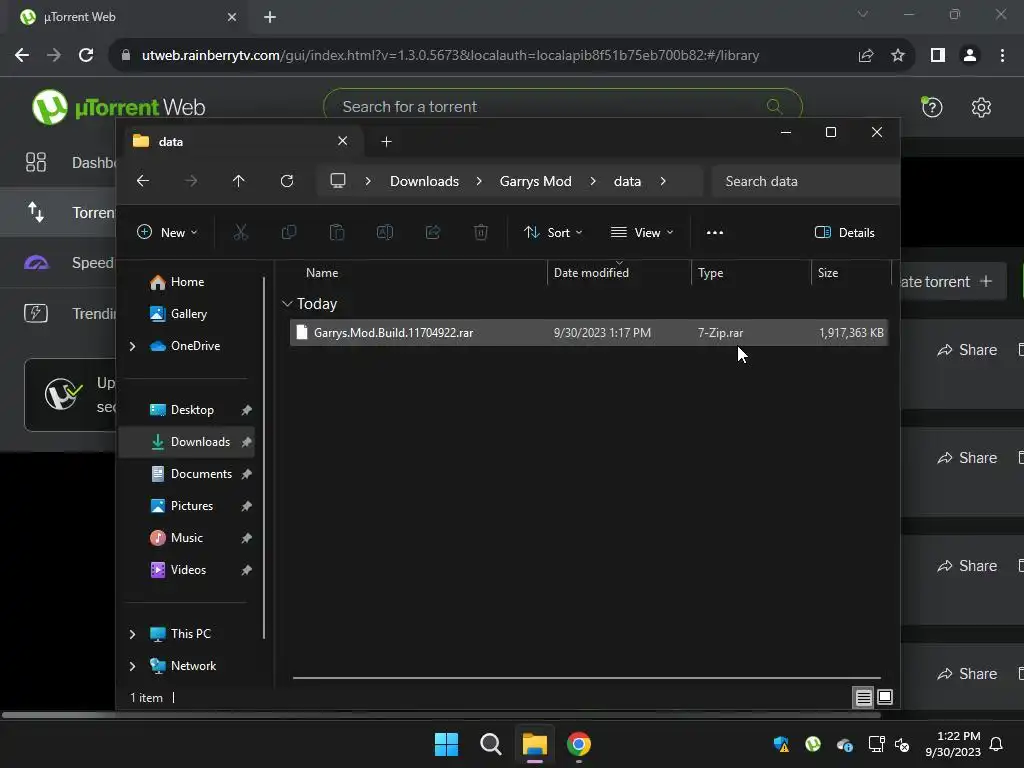This screenshot has height=768, width=1024.
Task: Click chevron after Garrys Mod breadcrumb
Action: 592,181
